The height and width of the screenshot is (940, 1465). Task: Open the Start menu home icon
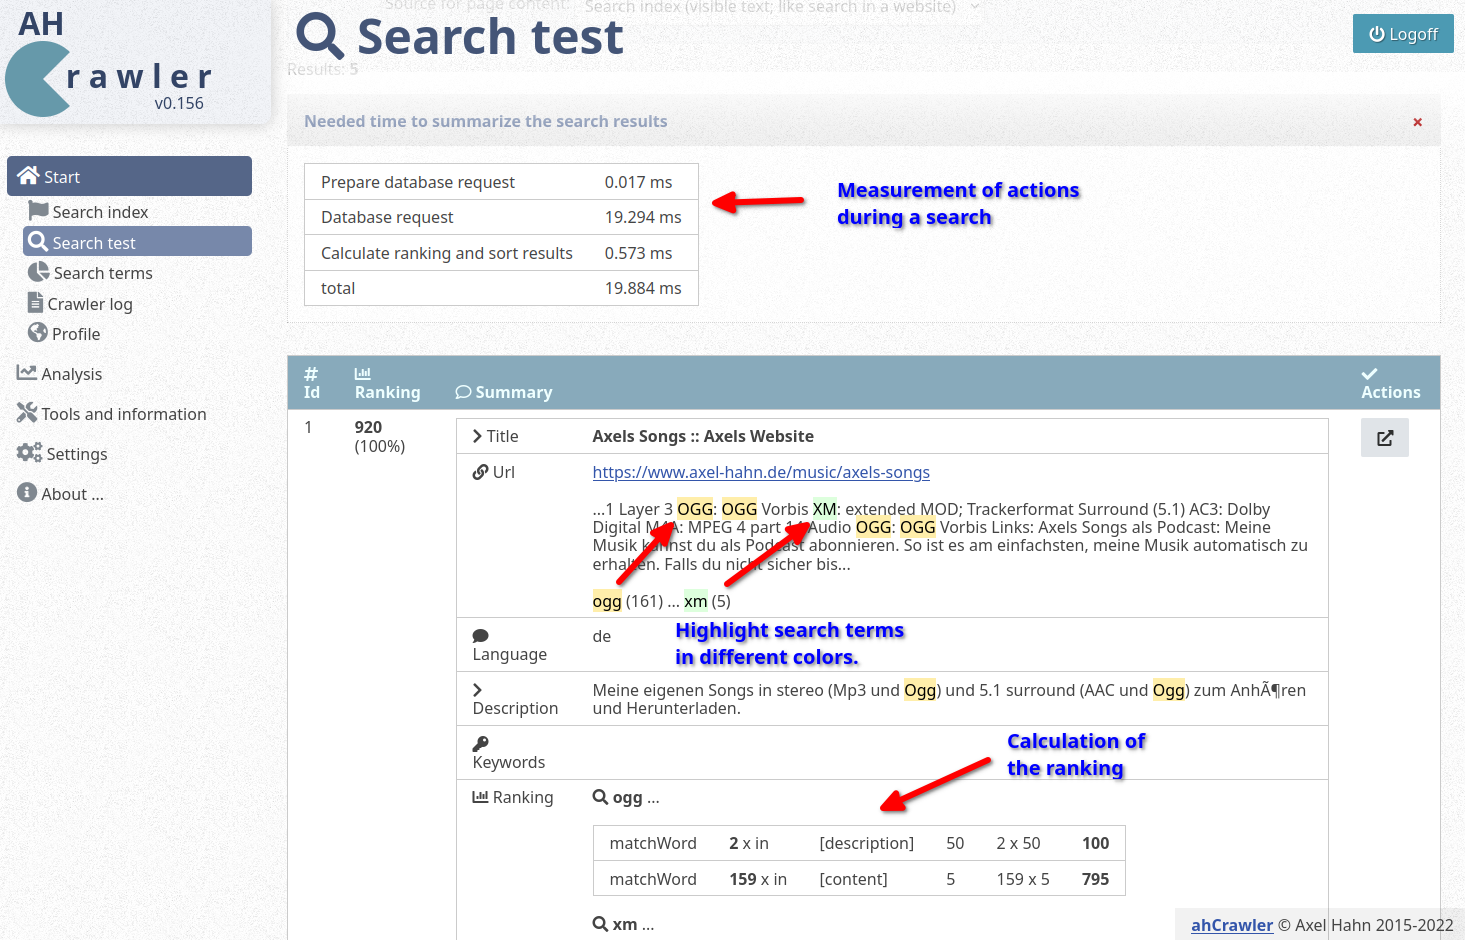28,176
